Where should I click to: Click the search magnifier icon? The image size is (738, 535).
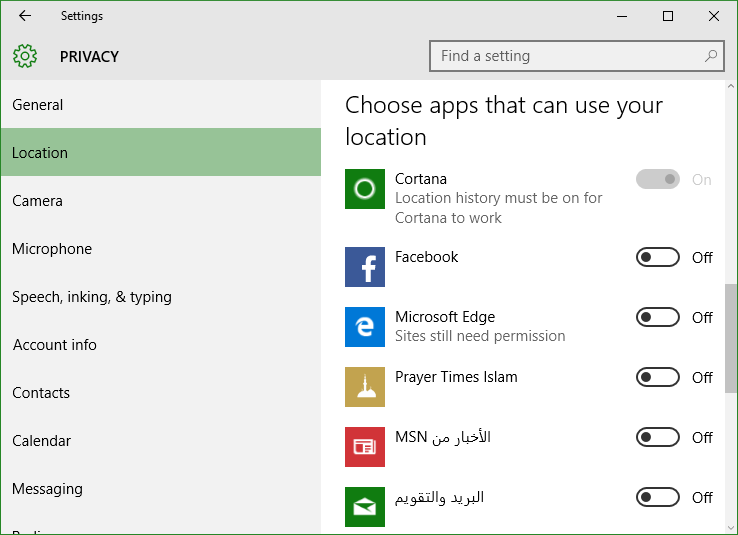[x=711, y=56]
